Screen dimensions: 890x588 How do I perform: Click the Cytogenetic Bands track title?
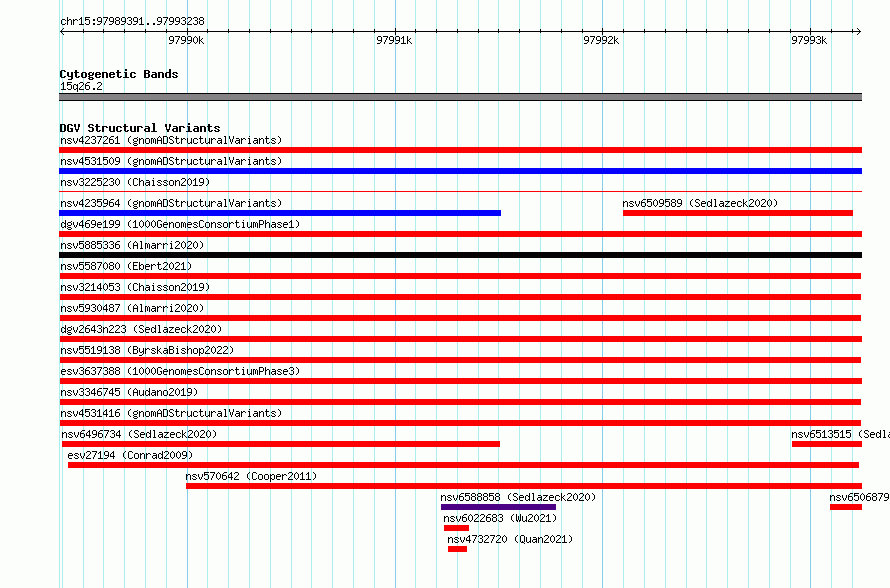pyautogui.click(x=119, y=74)
